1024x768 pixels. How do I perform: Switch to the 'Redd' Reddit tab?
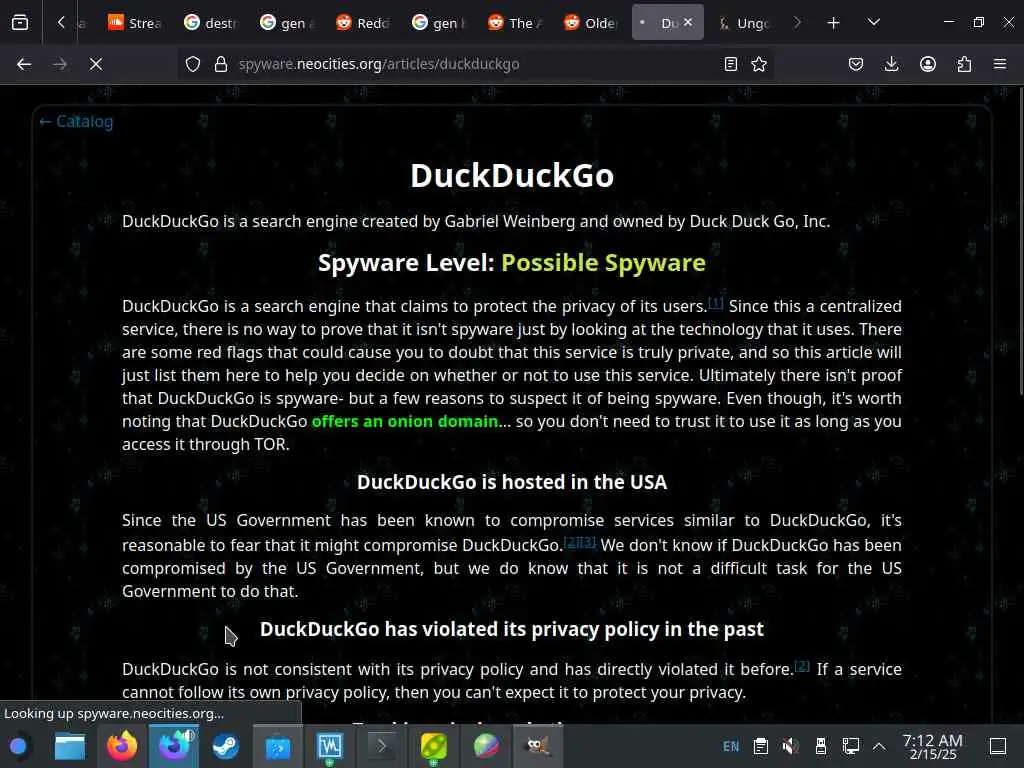click(362, 23)
